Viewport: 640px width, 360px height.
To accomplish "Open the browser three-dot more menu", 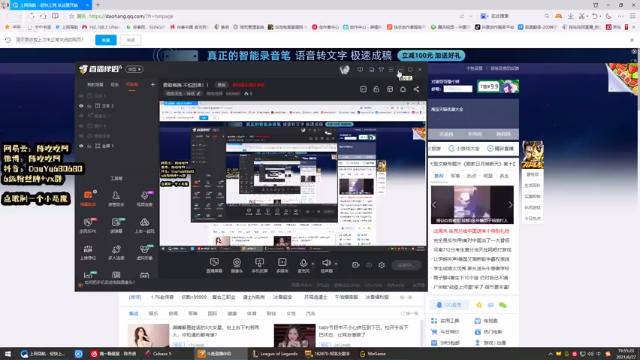I will [x=621, y=16].
